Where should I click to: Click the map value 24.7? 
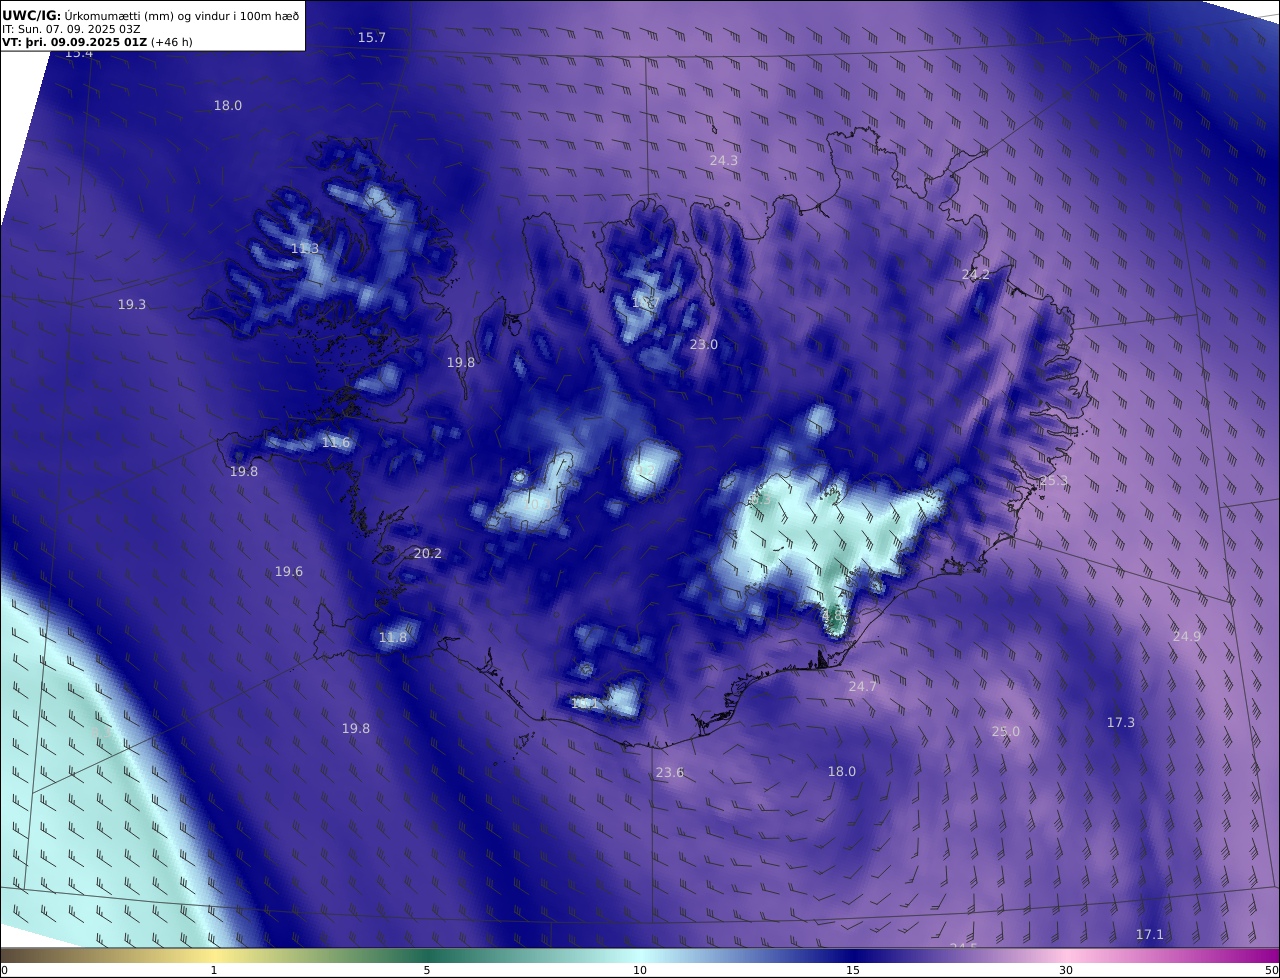point(863,686)
